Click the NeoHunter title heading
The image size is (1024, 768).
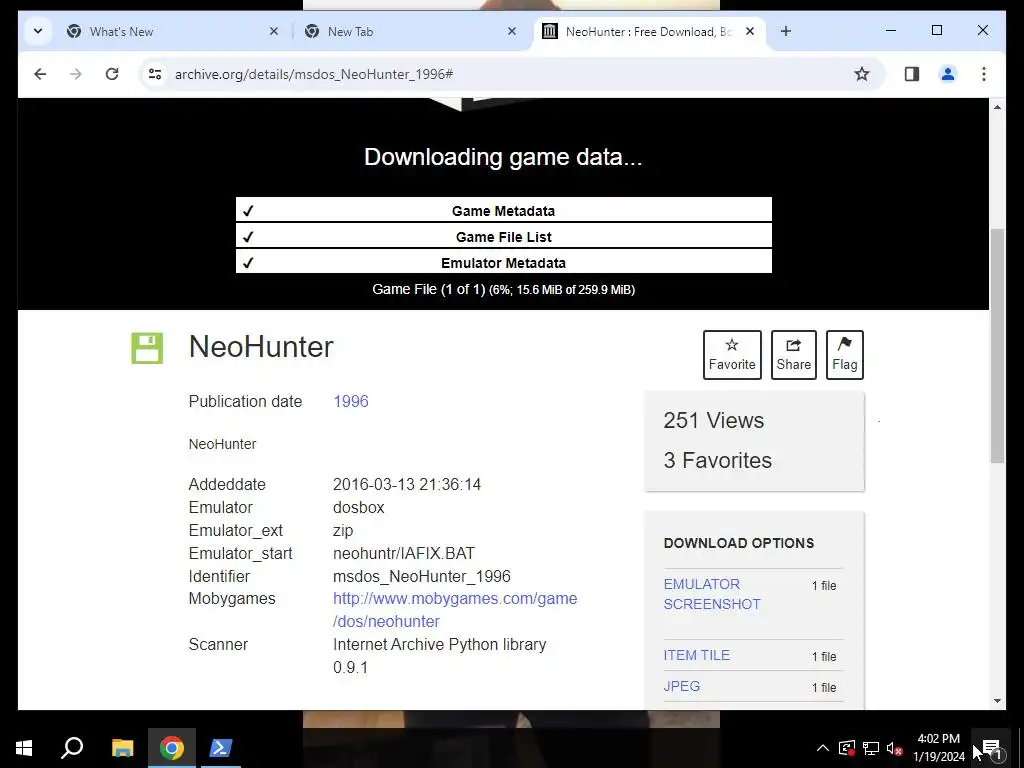coord(261,347)
